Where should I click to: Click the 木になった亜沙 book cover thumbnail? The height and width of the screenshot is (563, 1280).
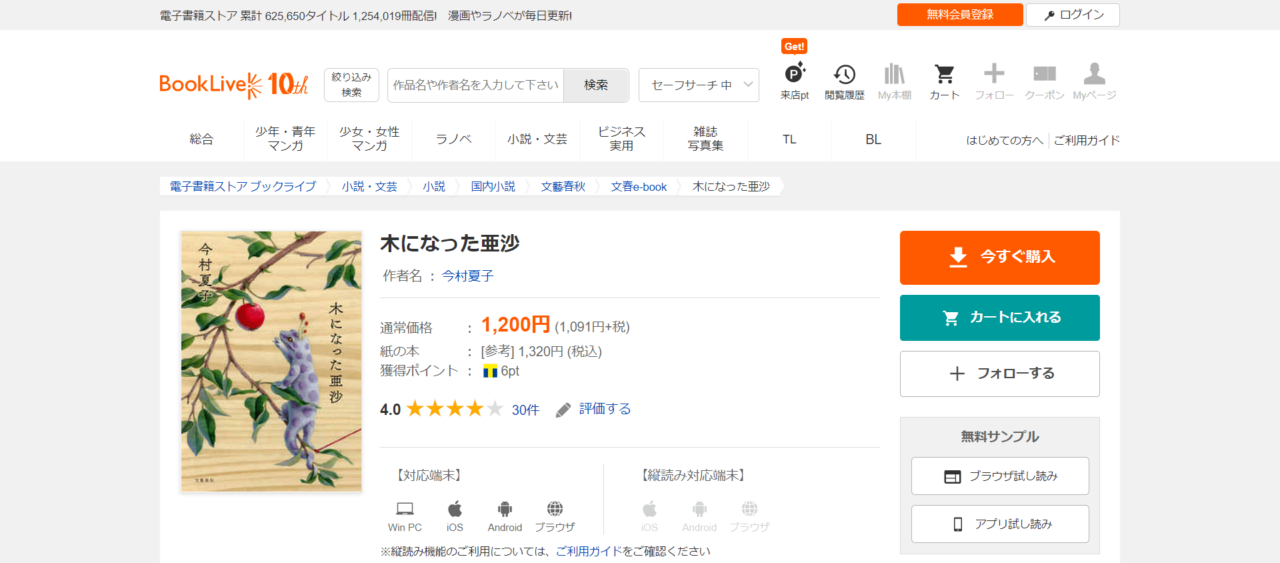[x=271, y=361]
